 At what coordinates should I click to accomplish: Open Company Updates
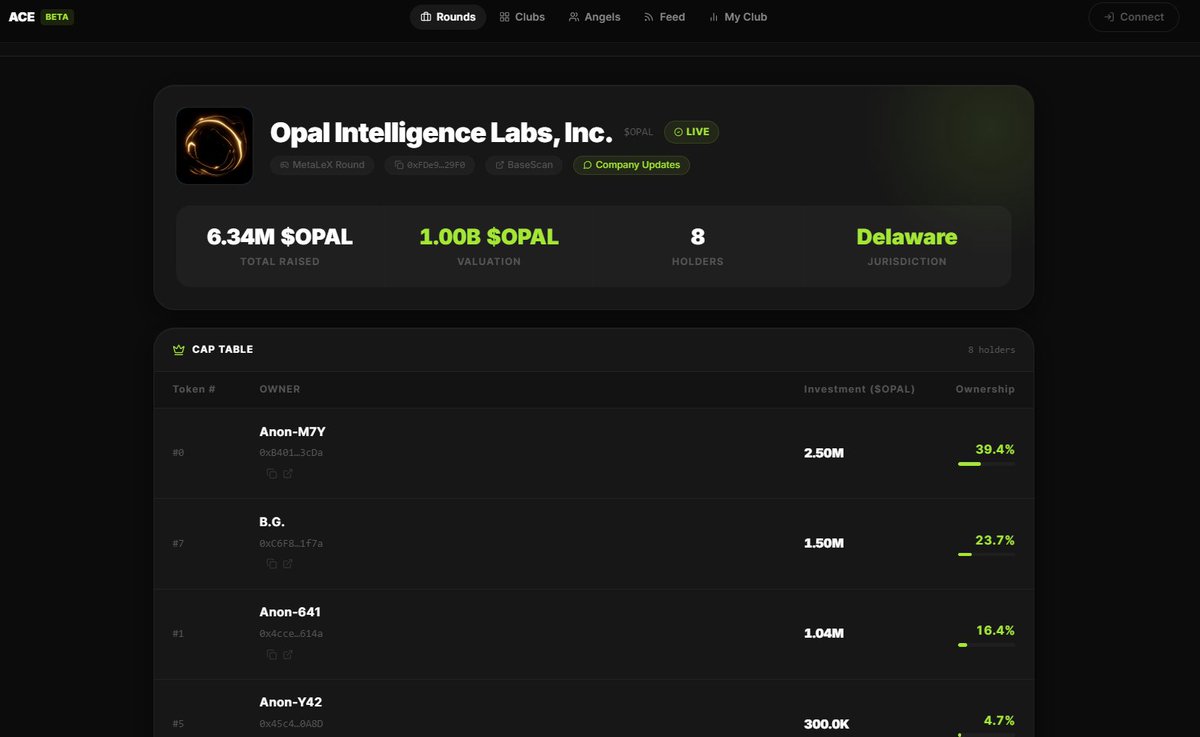point(631,165)
